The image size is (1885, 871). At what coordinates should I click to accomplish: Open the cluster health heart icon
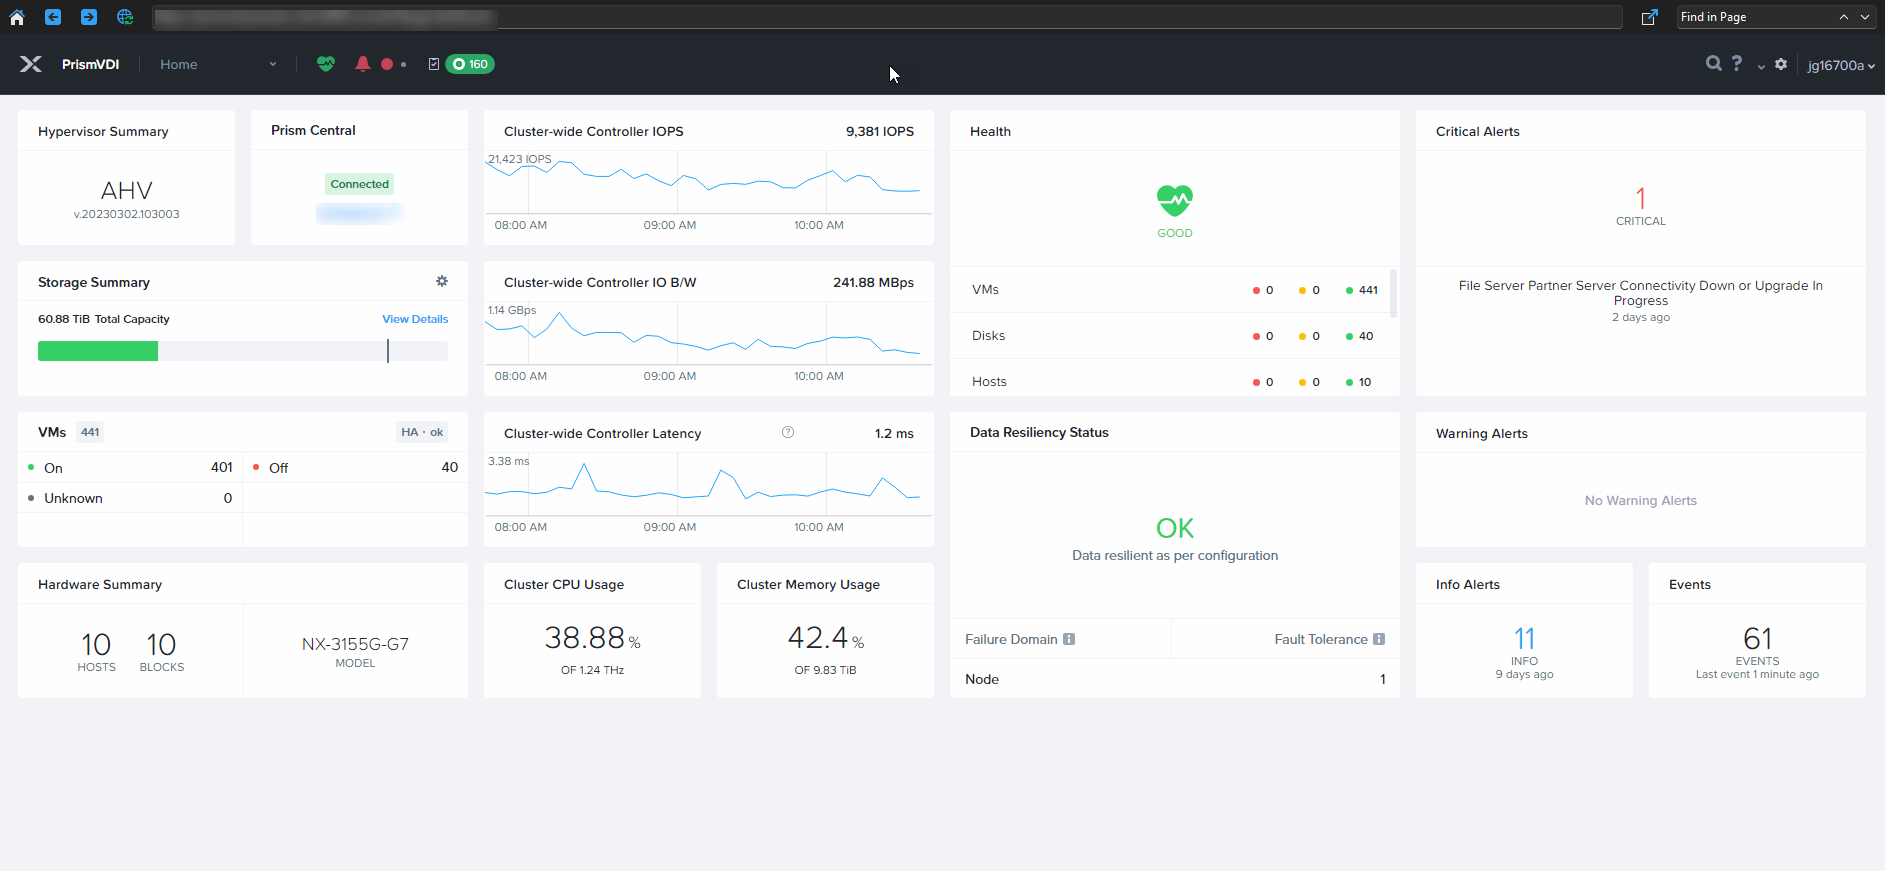[x=326, y=64]
